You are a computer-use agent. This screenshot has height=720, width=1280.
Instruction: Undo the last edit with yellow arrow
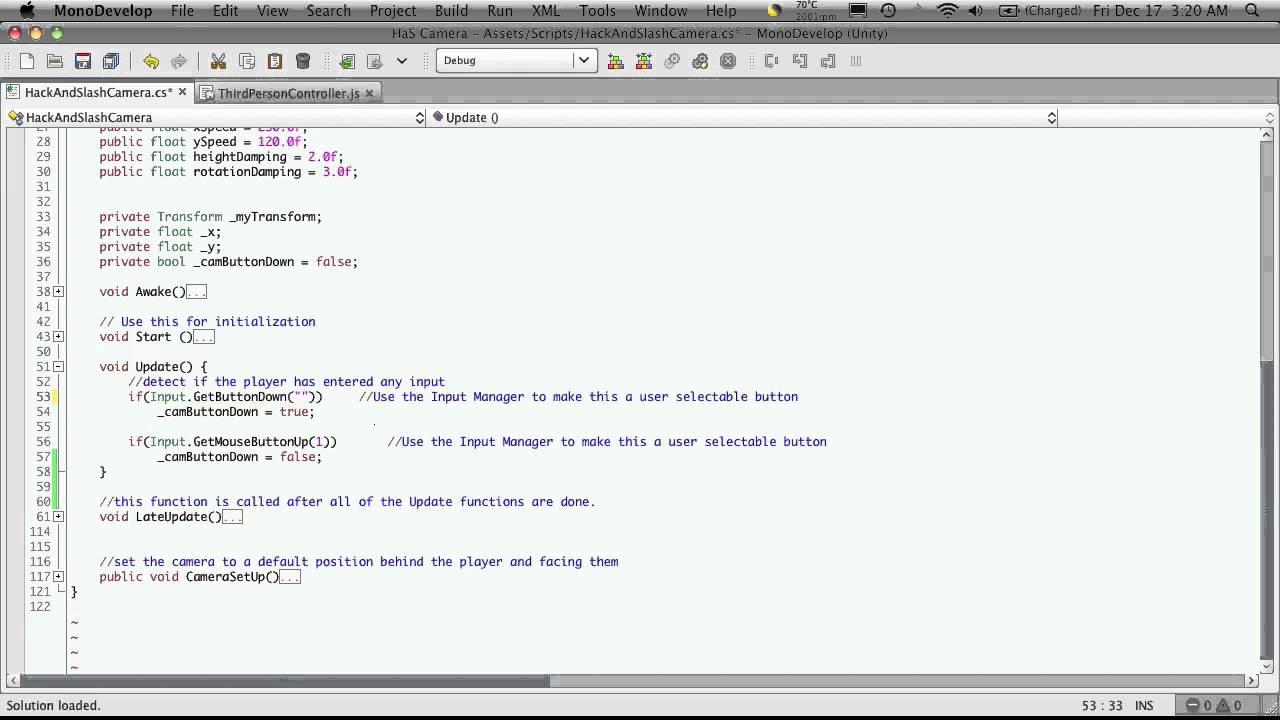(151, 61)
